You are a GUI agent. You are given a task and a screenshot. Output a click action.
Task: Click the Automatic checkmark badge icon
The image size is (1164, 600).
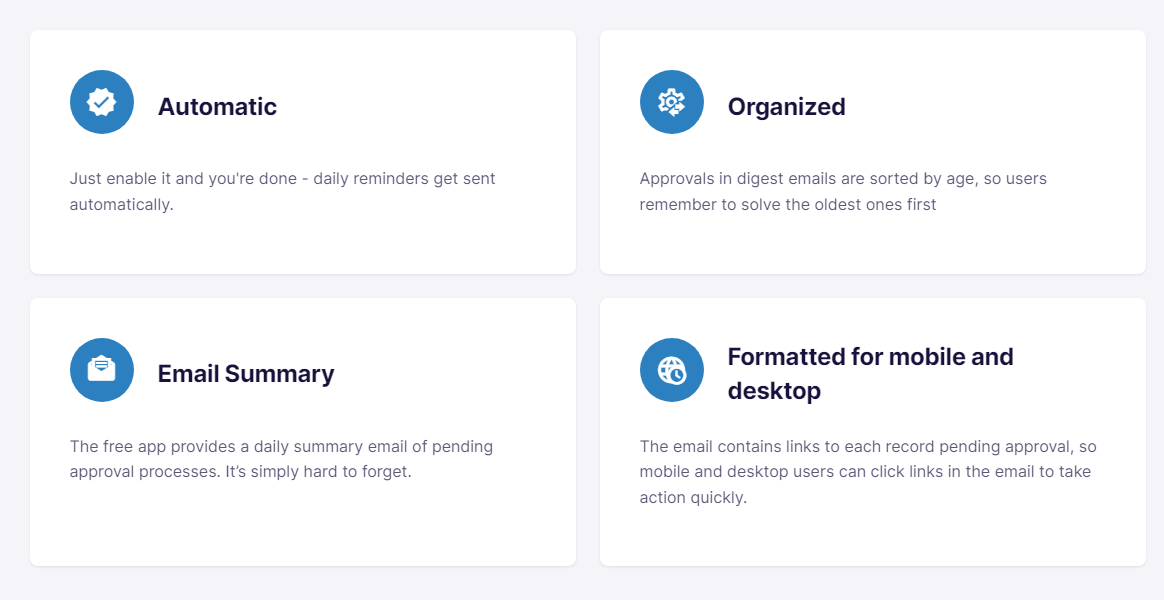coord(102,102)
